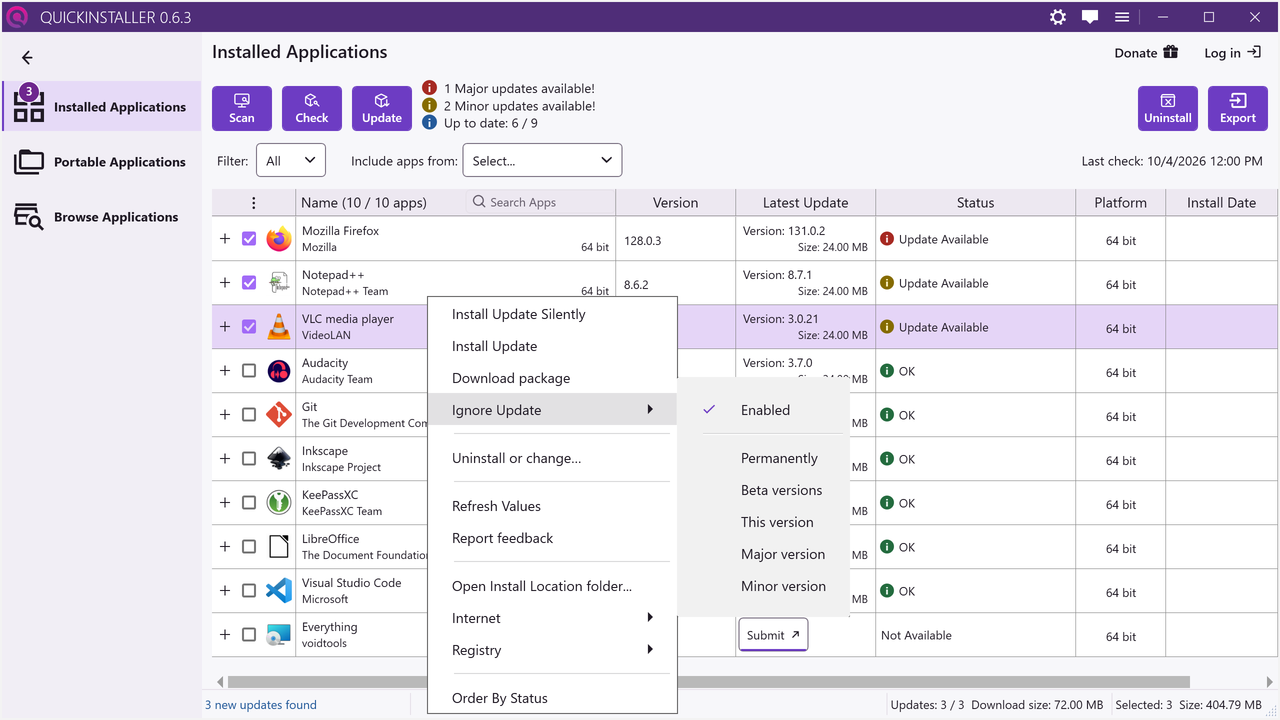Click the Submit button for Everything
This screenshot has width=1280, height=720.
coord(773,635)
